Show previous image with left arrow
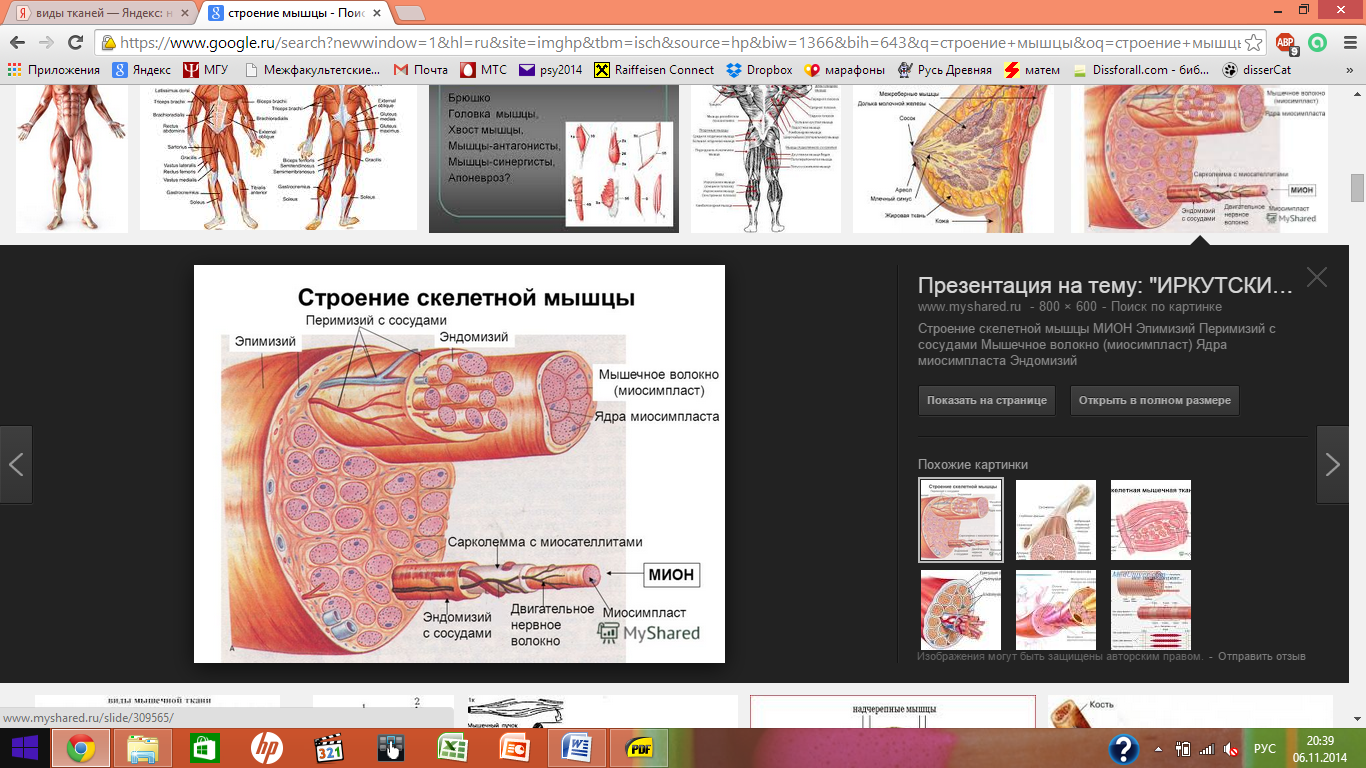The image size is (1366, 768). coord(16,464)
